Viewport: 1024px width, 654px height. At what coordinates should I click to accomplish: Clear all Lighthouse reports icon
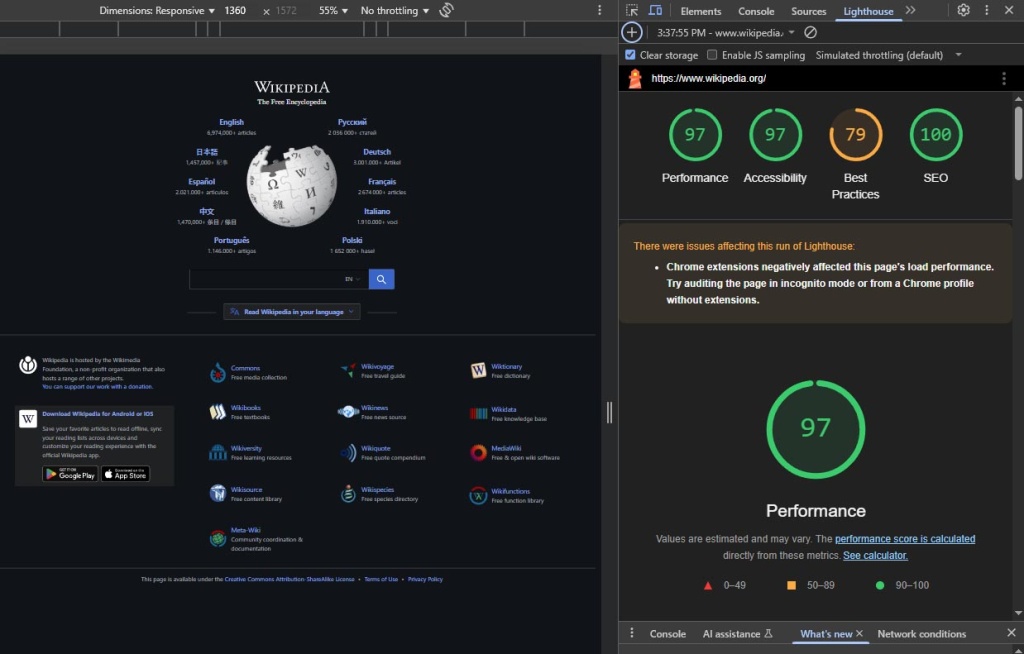[810, 33]
